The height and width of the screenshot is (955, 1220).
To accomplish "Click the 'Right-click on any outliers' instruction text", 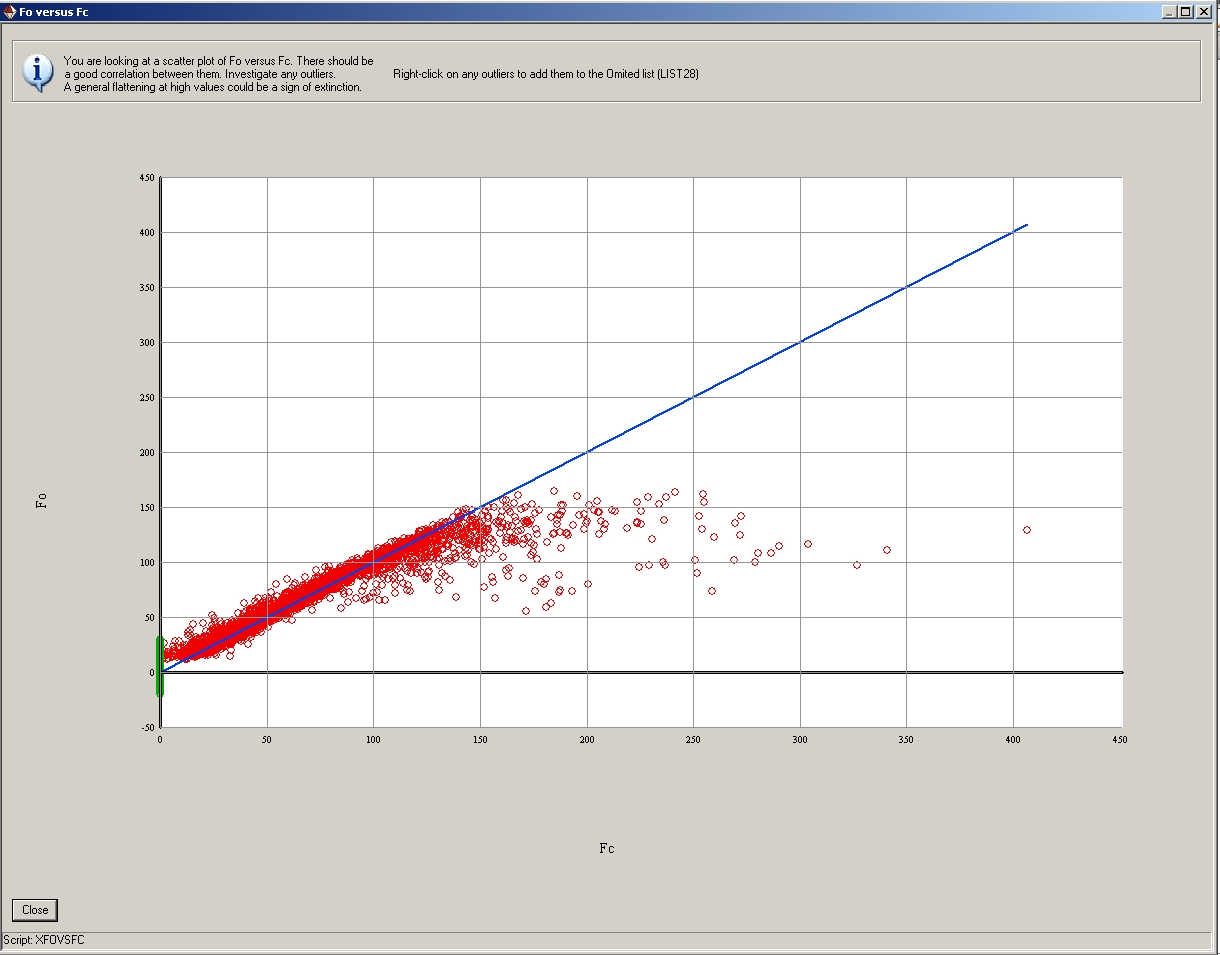I will (531, 74).
